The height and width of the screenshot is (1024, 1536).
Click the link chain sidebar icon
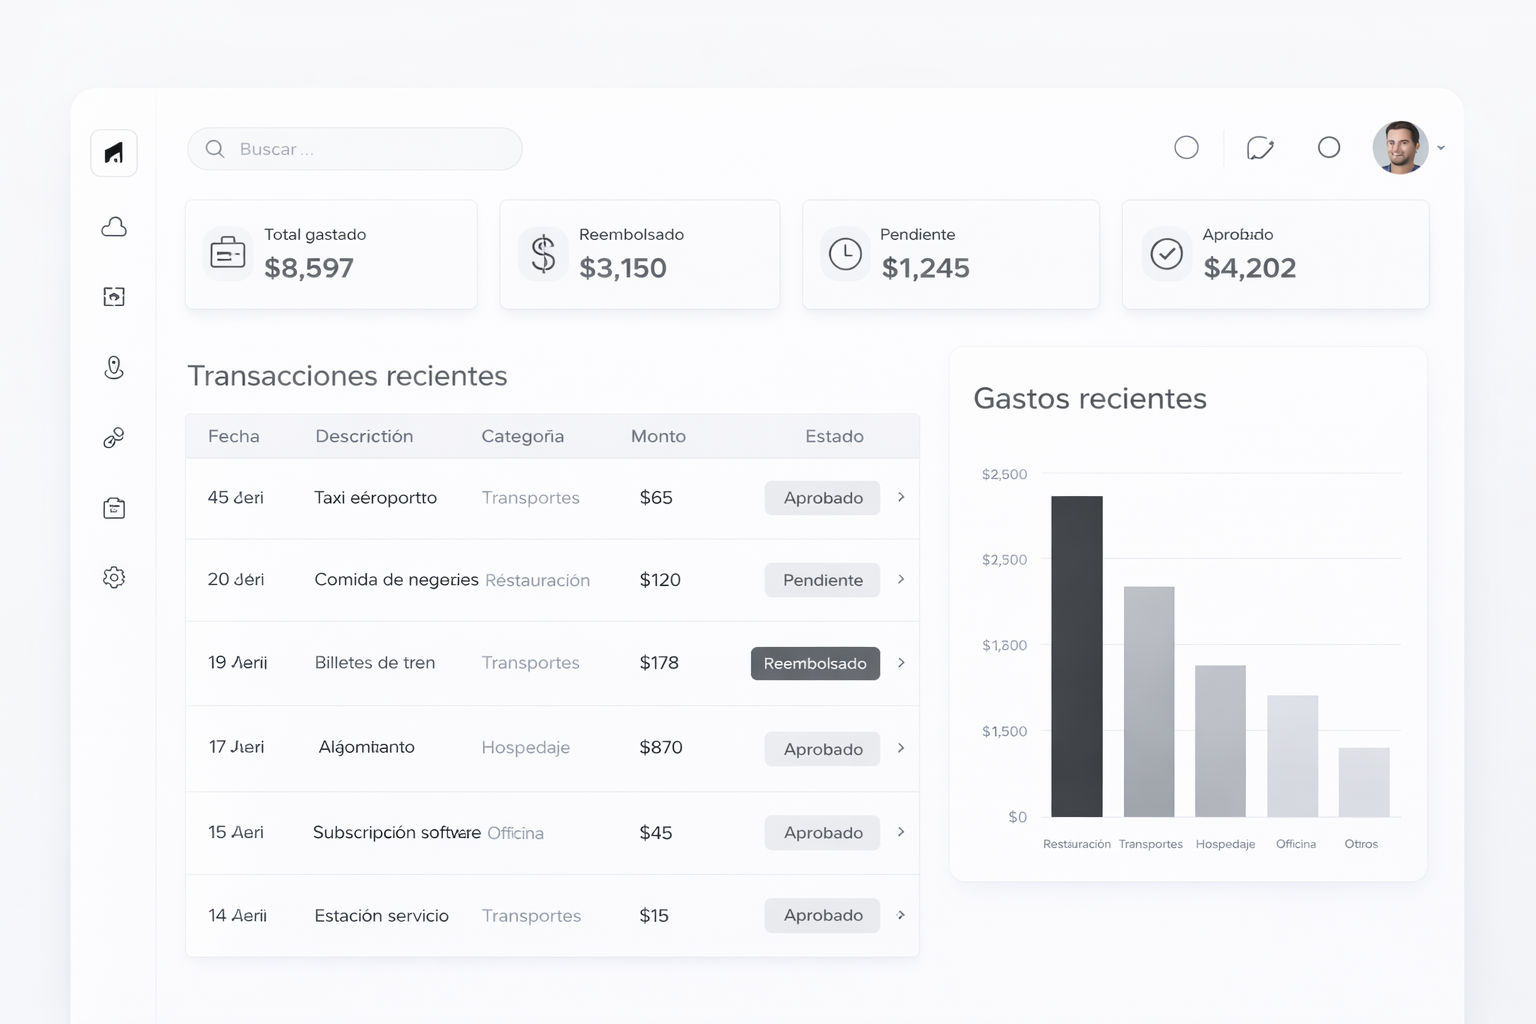tap(114, 438)
